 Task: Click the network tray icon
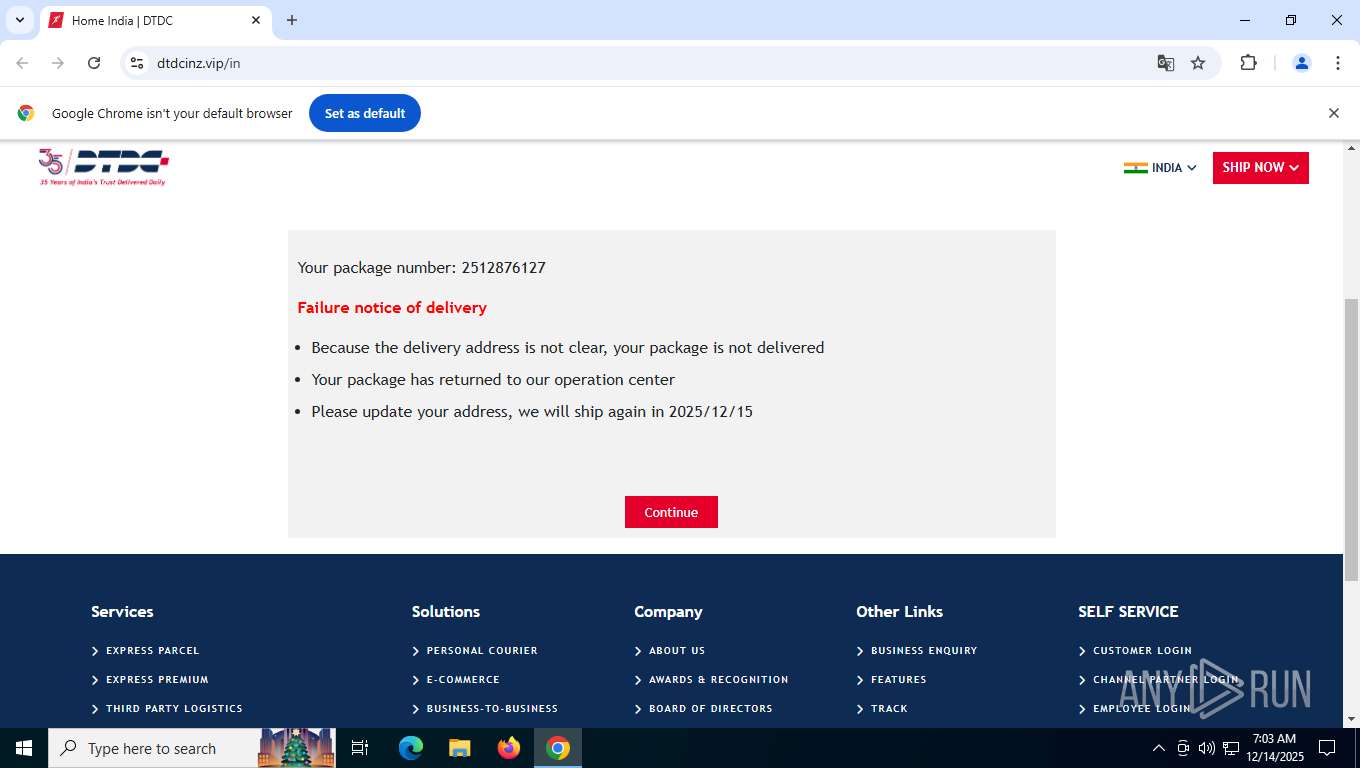point(1231,748)
